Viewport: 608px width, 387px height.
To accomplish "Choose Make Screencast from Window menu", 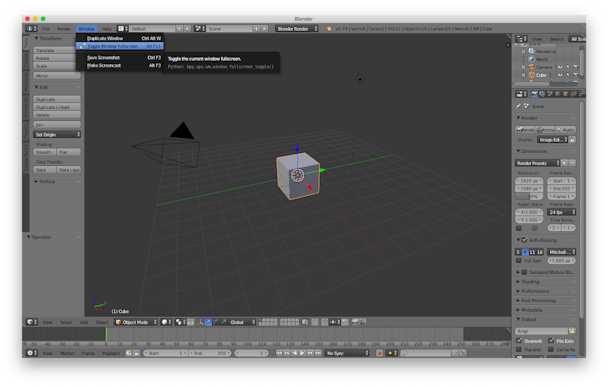I will 120,66.
